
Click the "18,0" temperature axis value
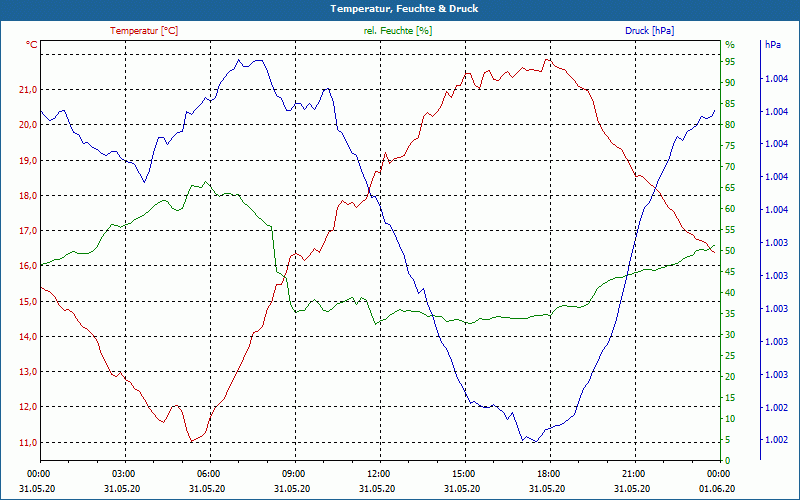tap(29, 196)
